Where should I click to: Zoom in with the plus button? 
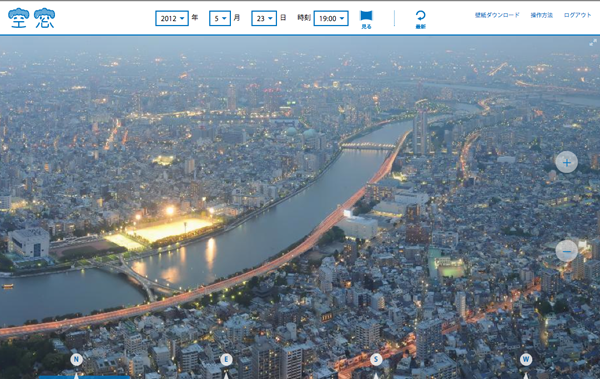tap(566, 162)
